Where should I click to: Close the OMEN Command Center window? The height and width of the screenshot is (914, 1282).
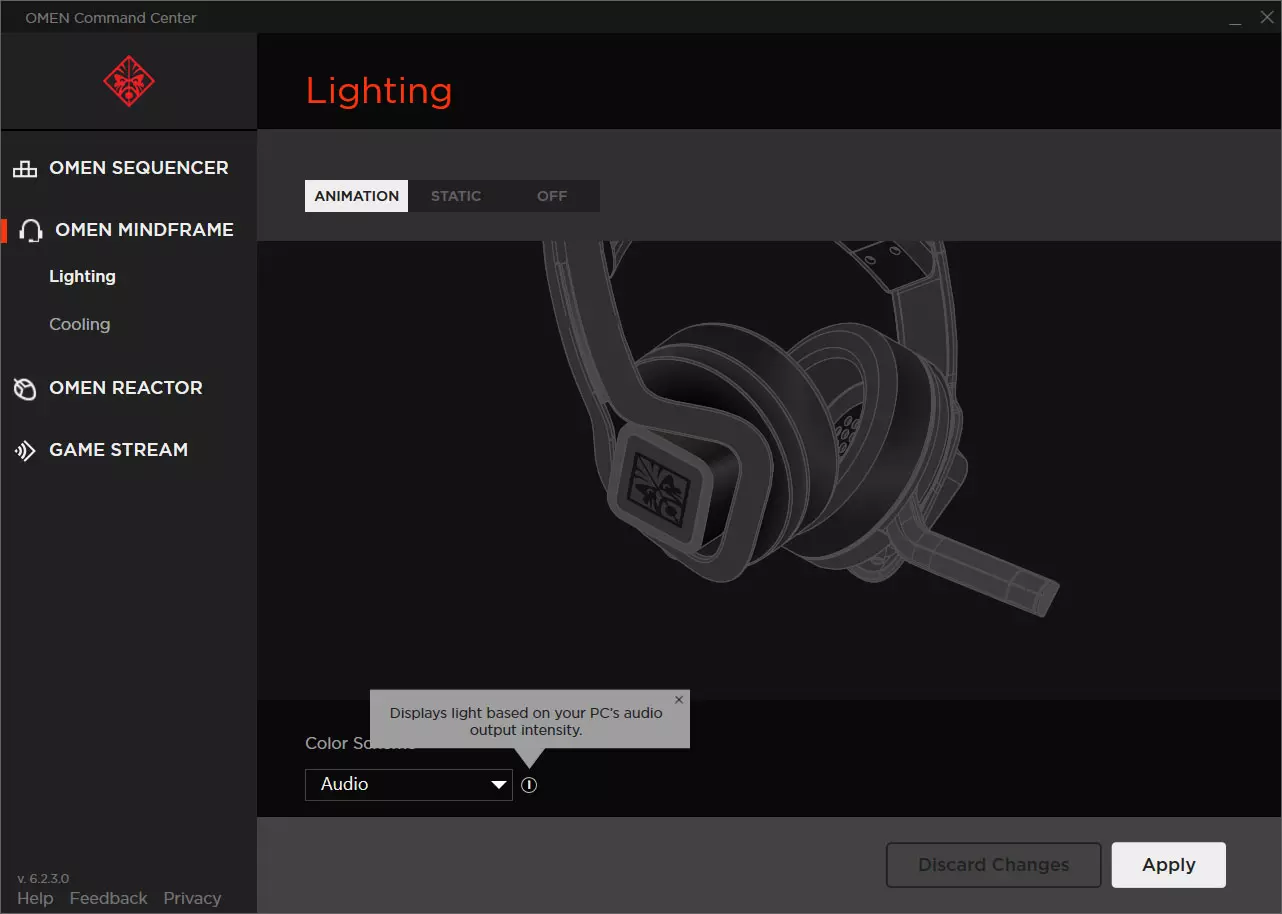1265,18
